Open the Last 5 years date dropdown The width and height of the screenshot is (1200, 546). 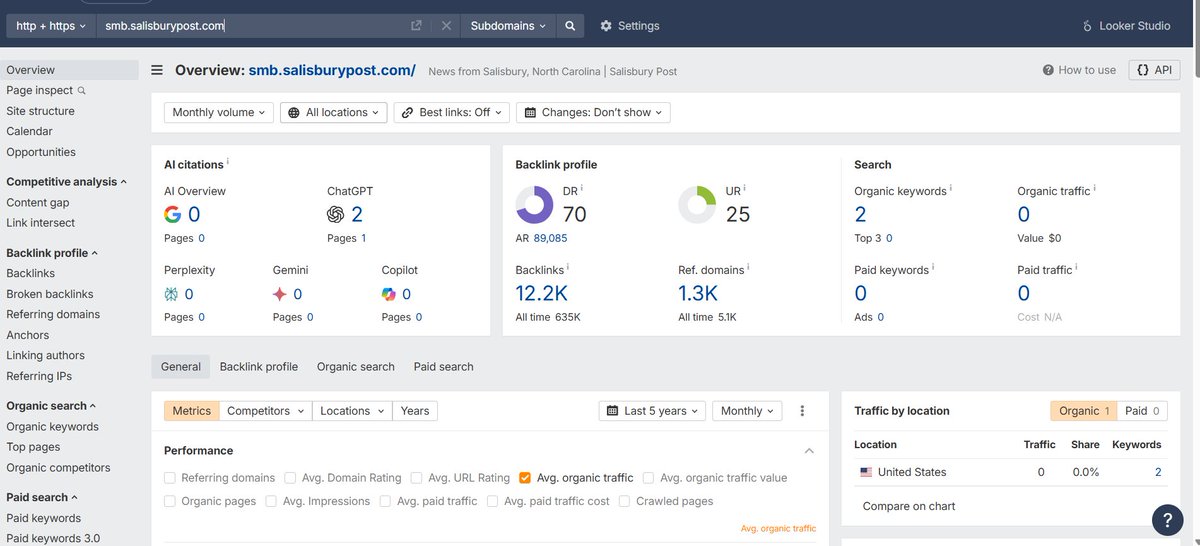pyautogui.click(x=653, y=411)
